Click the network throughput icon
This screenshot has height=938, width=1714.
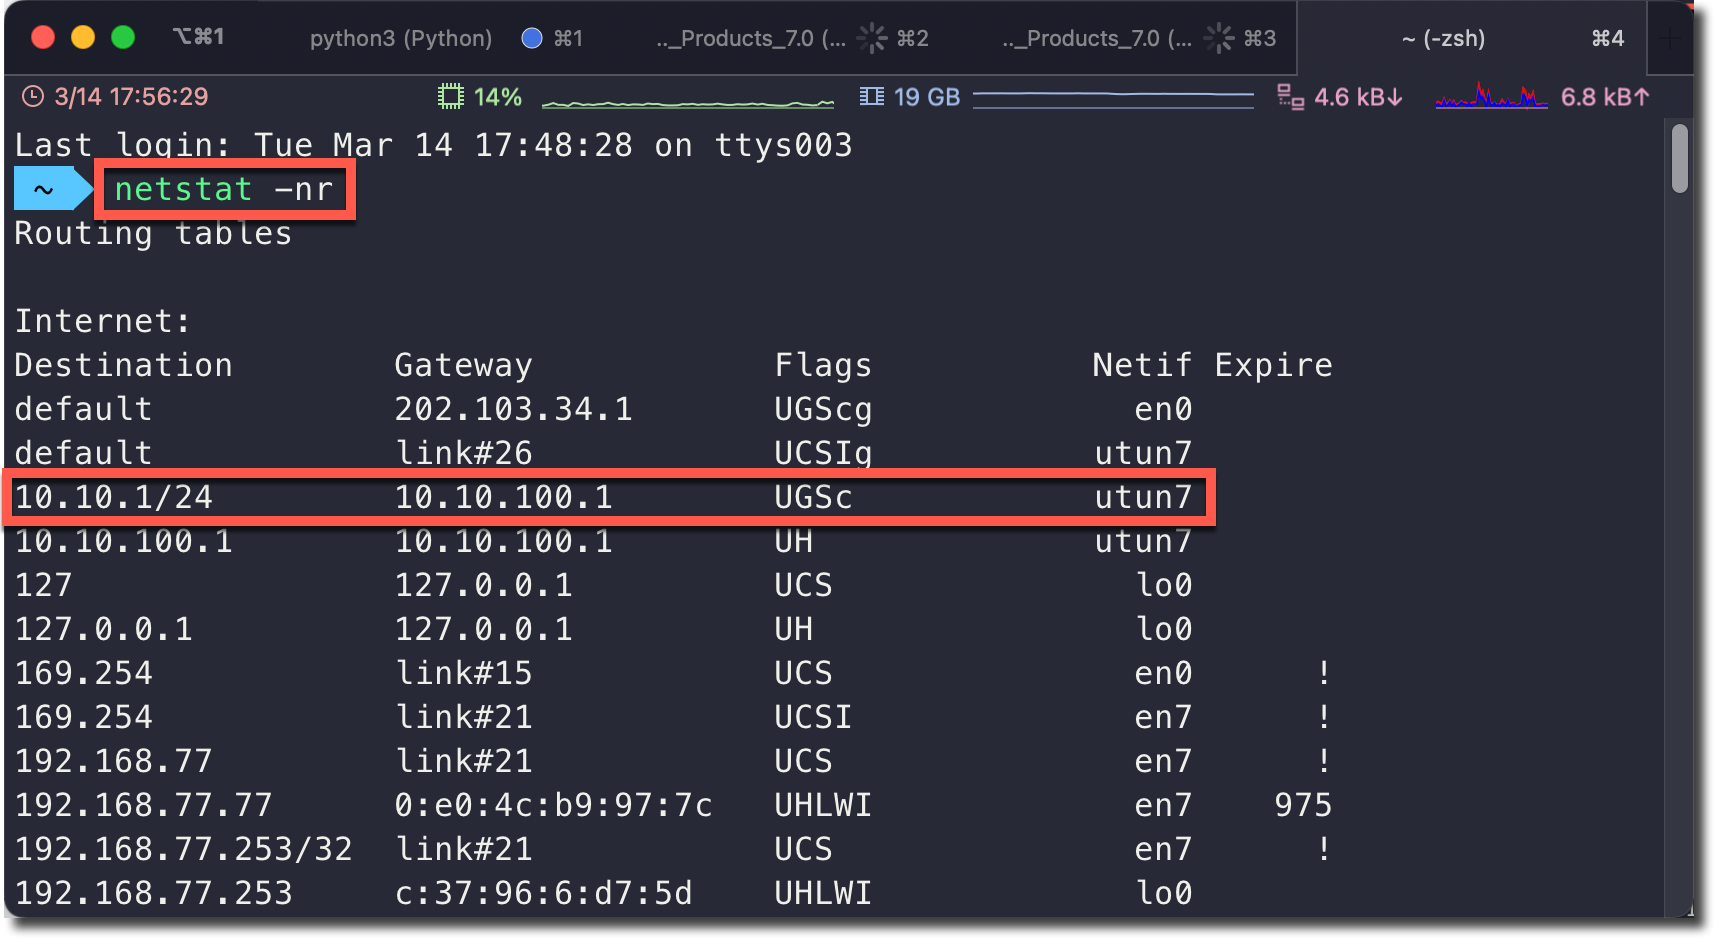click(1290, 97)
